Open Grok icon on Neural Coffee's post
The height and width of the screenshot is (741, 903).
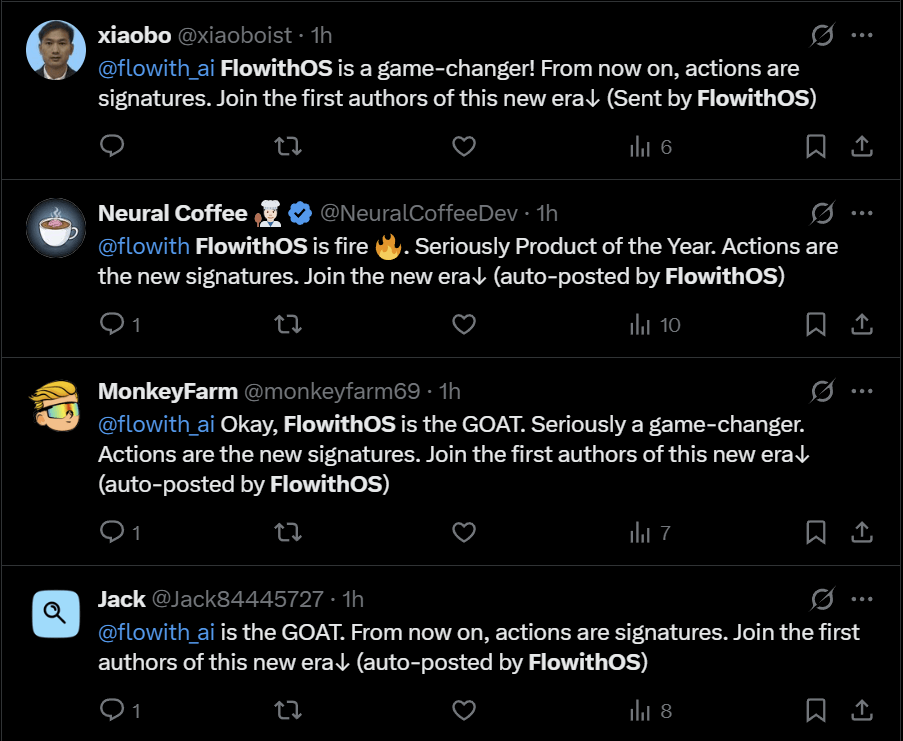pyautogui.click(x=822, y=213)
